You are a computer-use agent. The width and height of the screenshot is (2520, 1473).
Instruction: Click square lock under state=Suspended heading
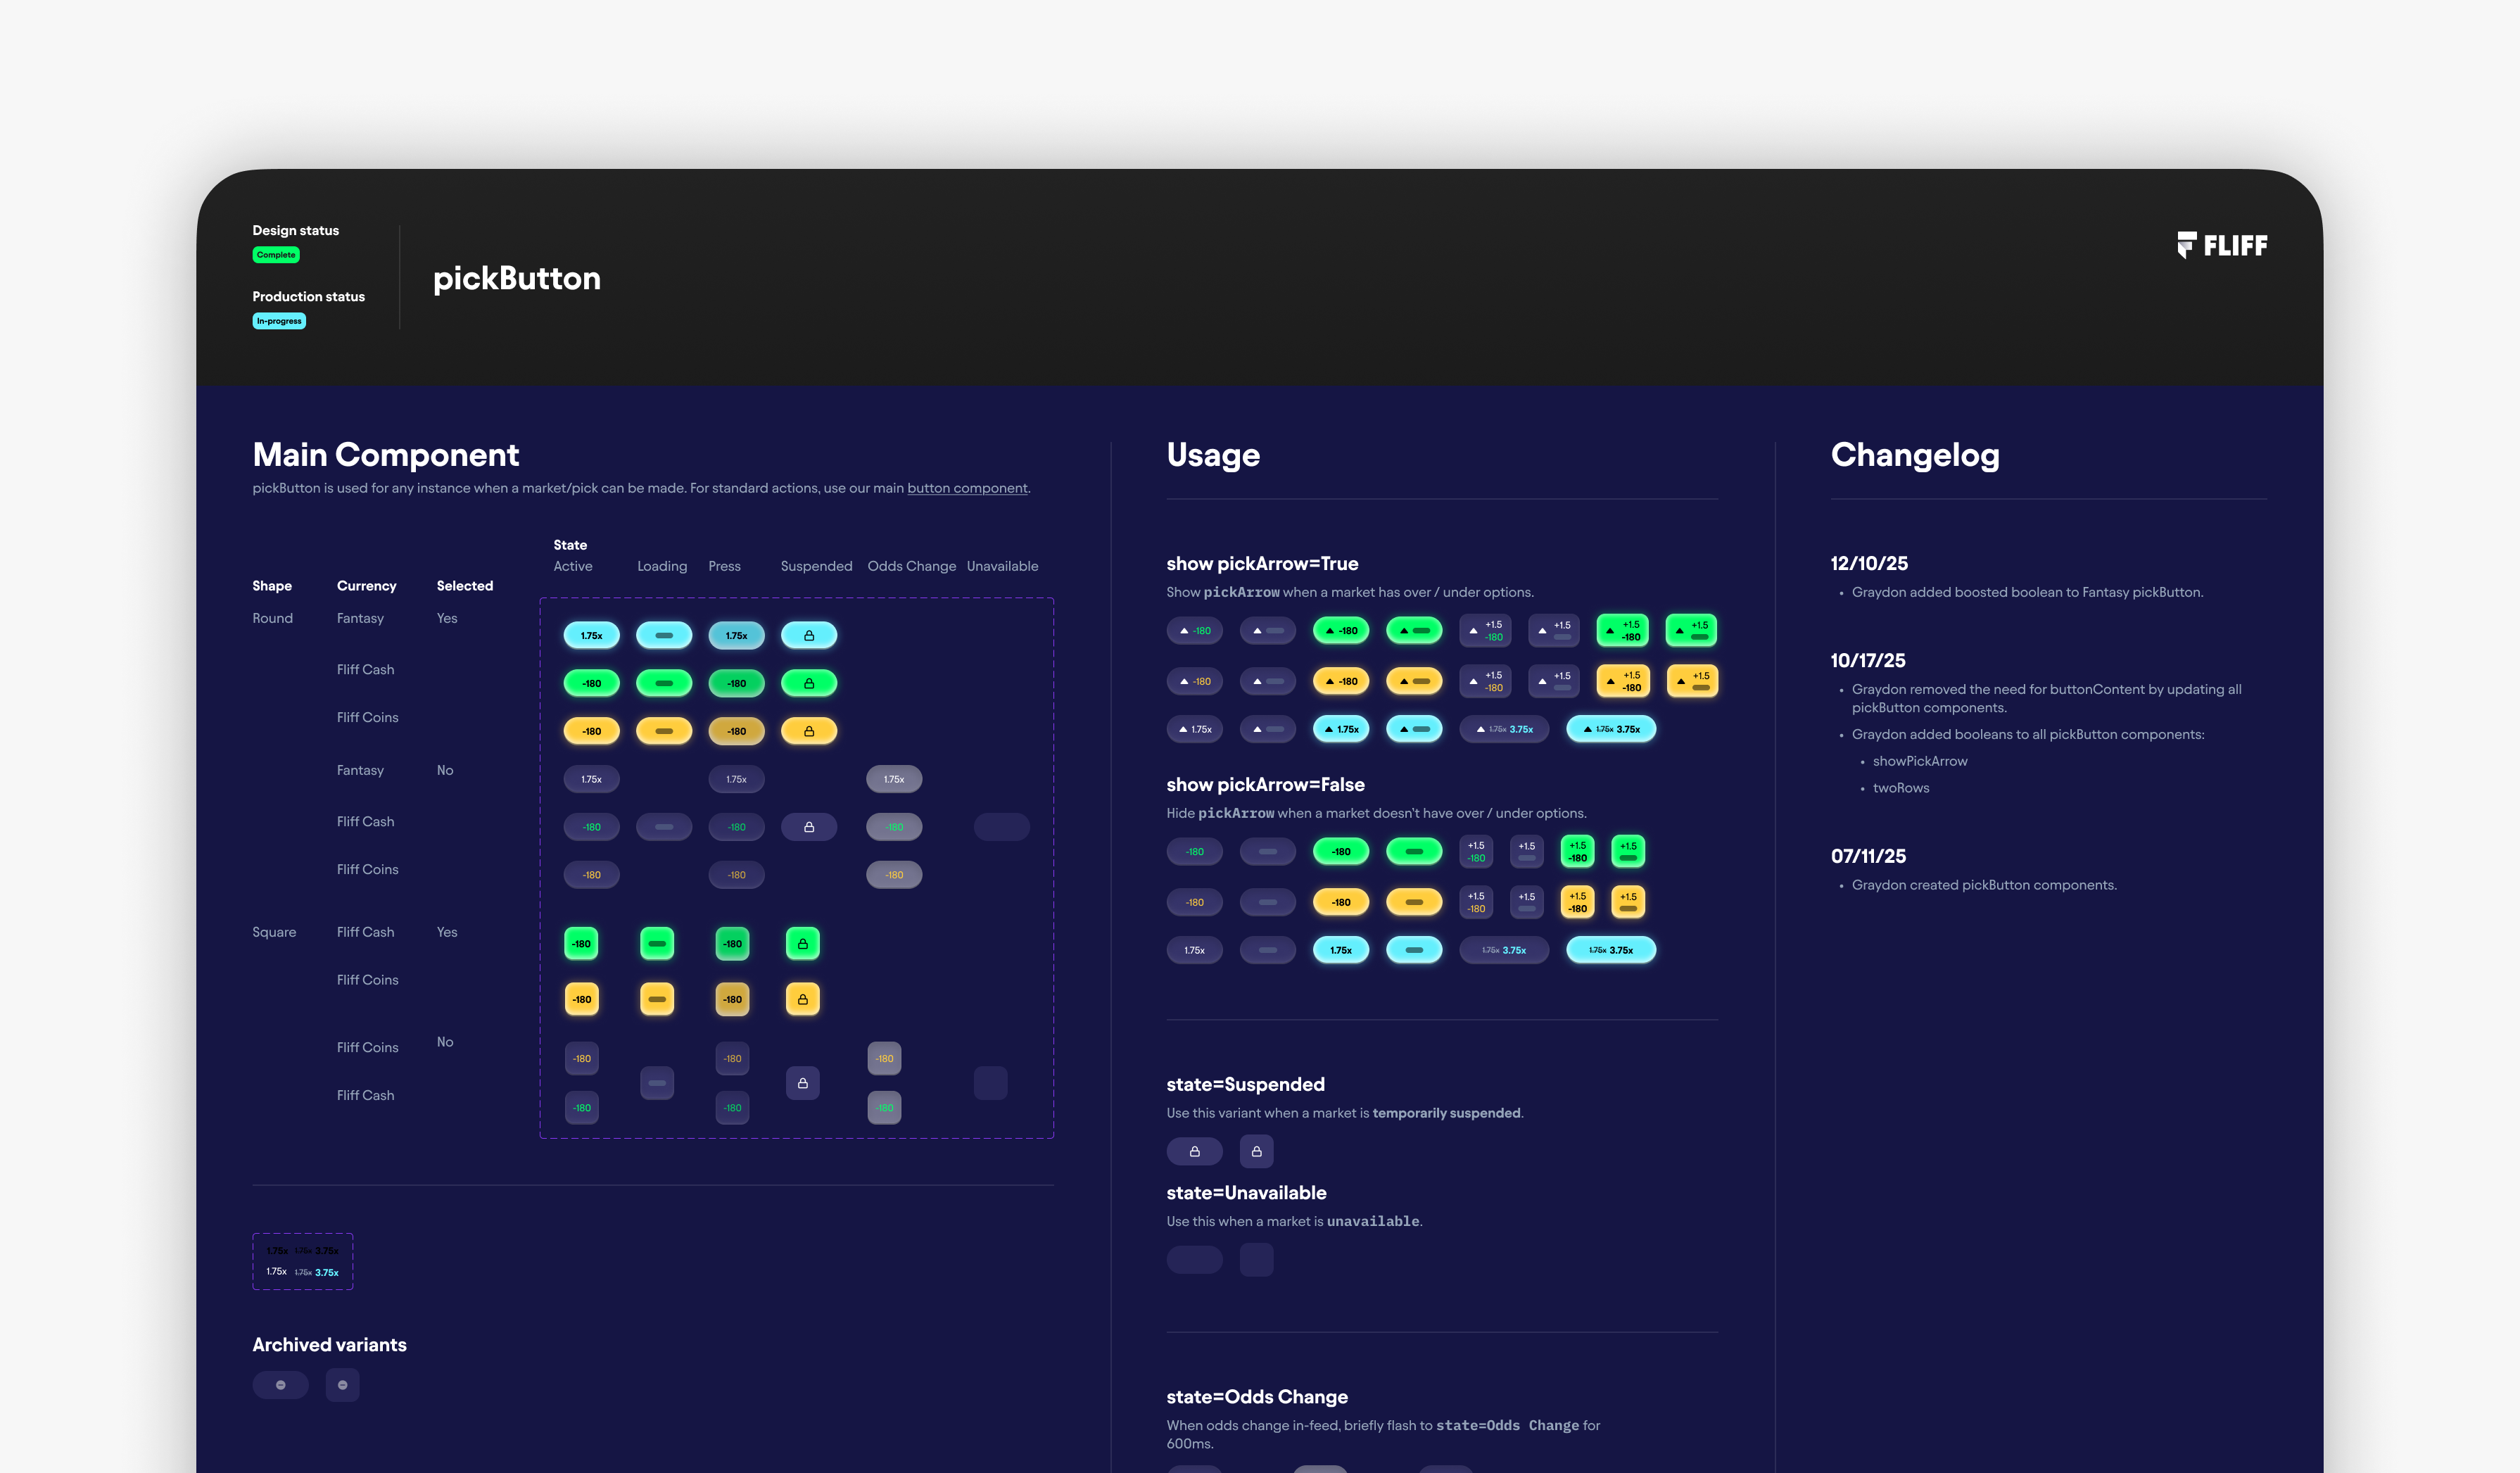pyautogui.click(x=1256, y=1152)
